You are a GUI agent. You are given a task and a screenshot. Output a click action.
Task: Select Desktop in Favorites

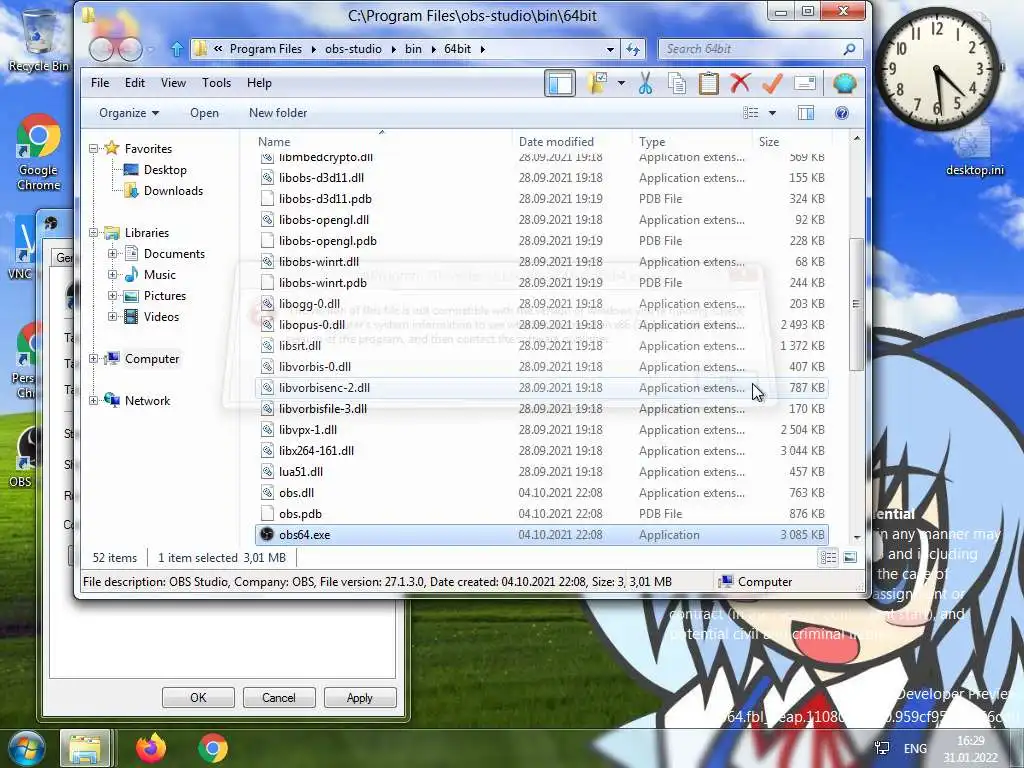(155, 170)
